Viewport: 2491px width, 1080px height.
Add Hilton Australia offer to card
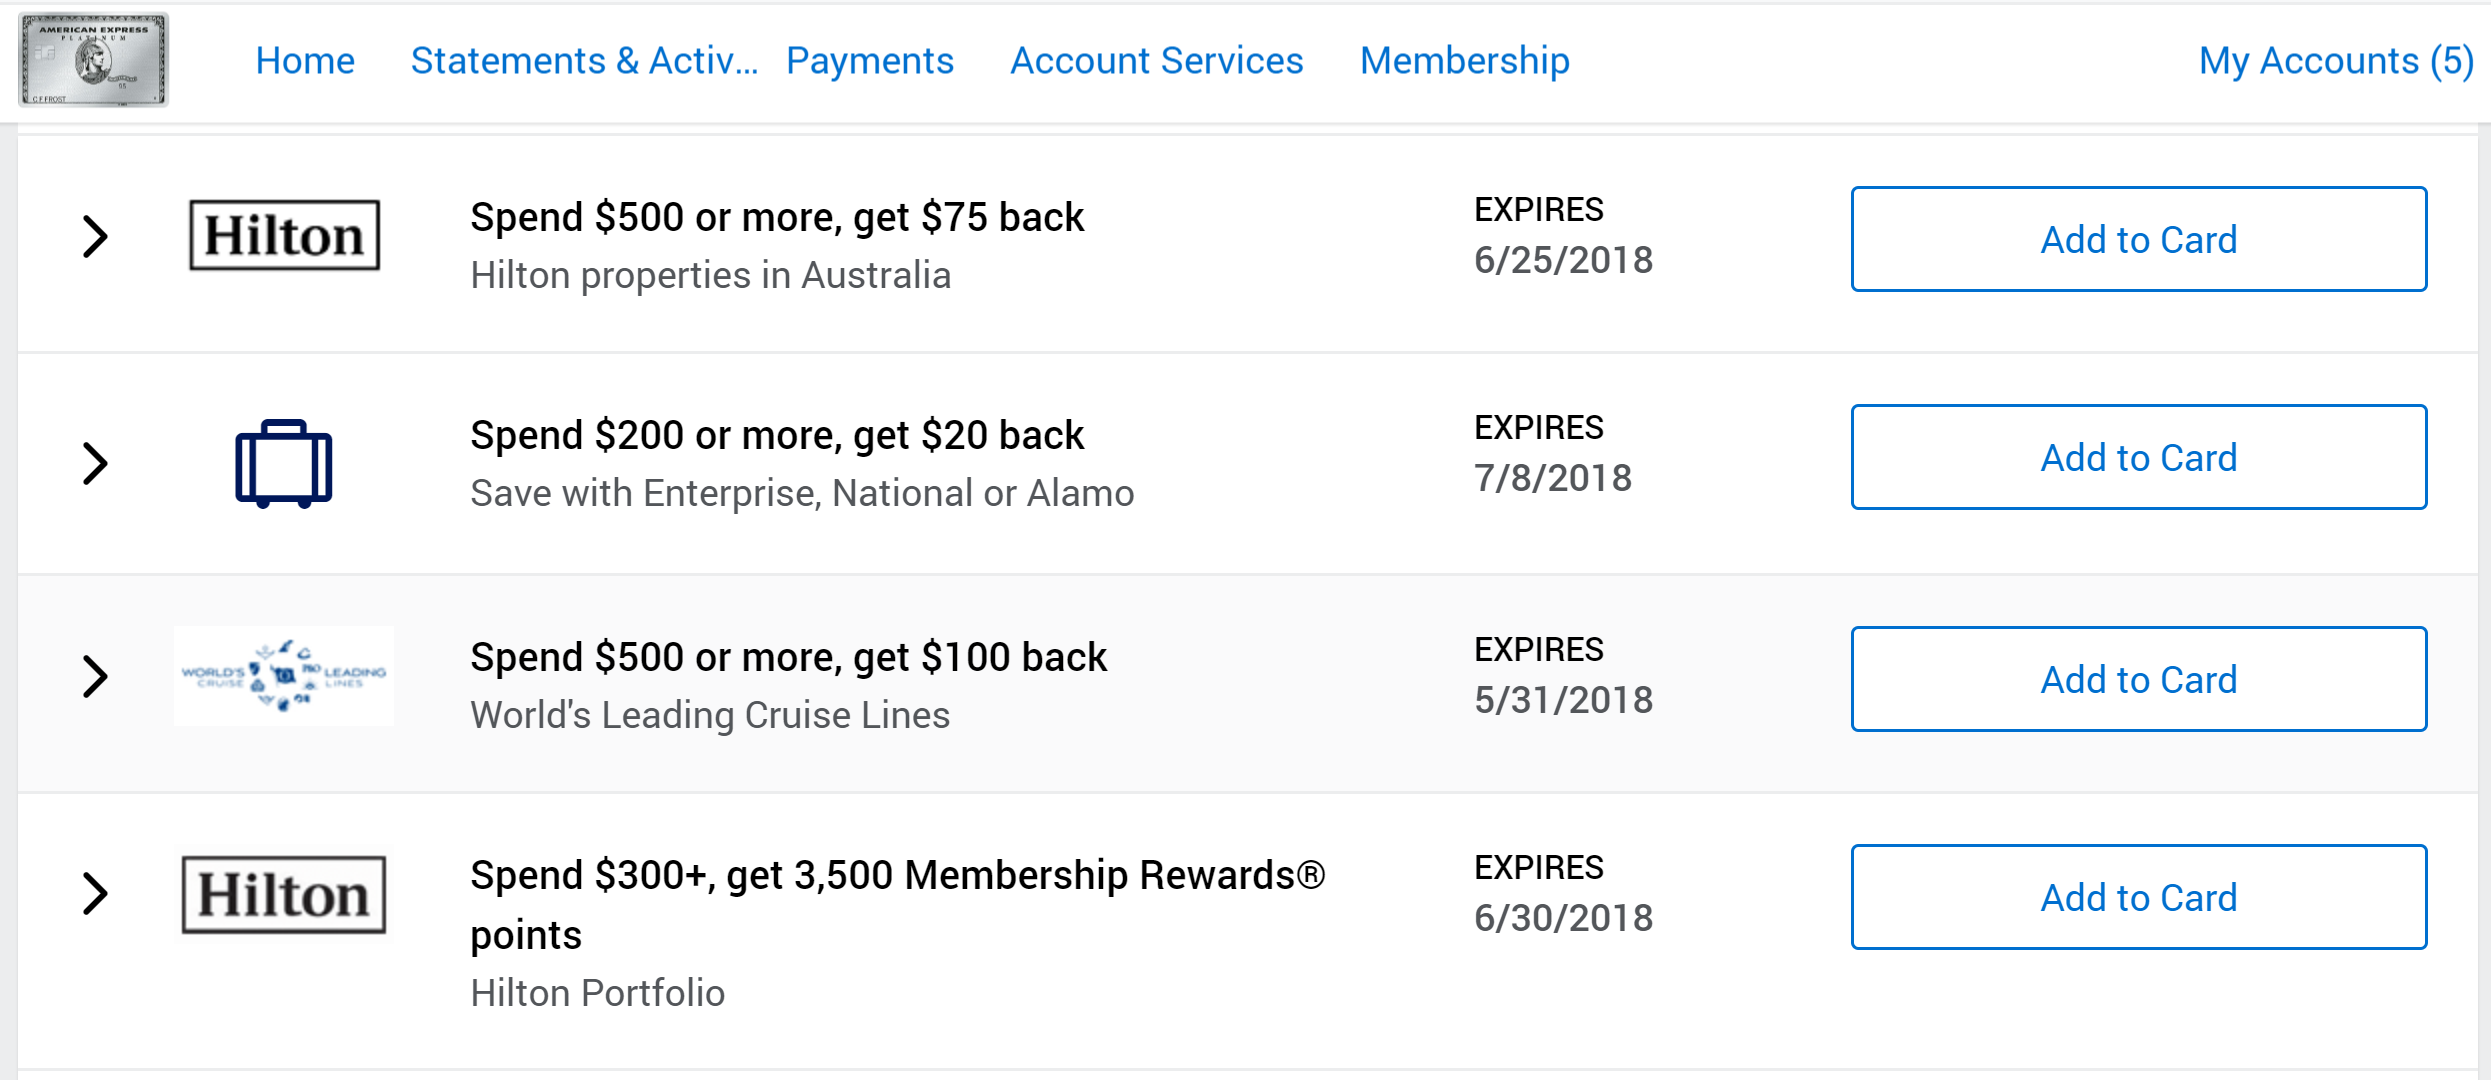pos(2138,240)
